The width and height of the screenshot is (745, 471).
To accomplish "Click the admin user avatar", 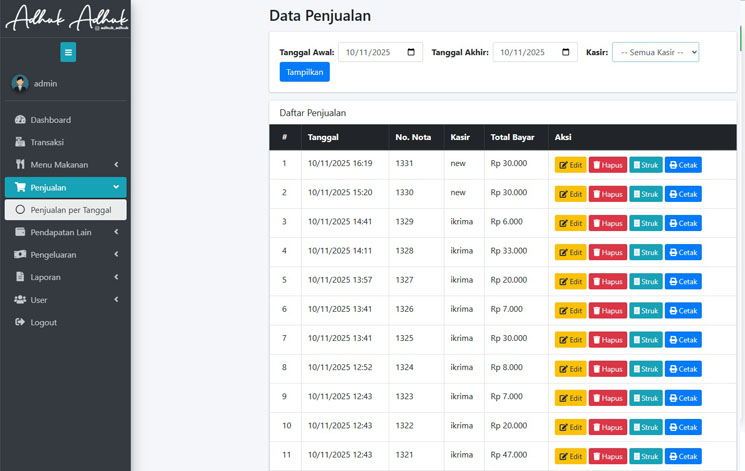I will [x=20, y=84].
